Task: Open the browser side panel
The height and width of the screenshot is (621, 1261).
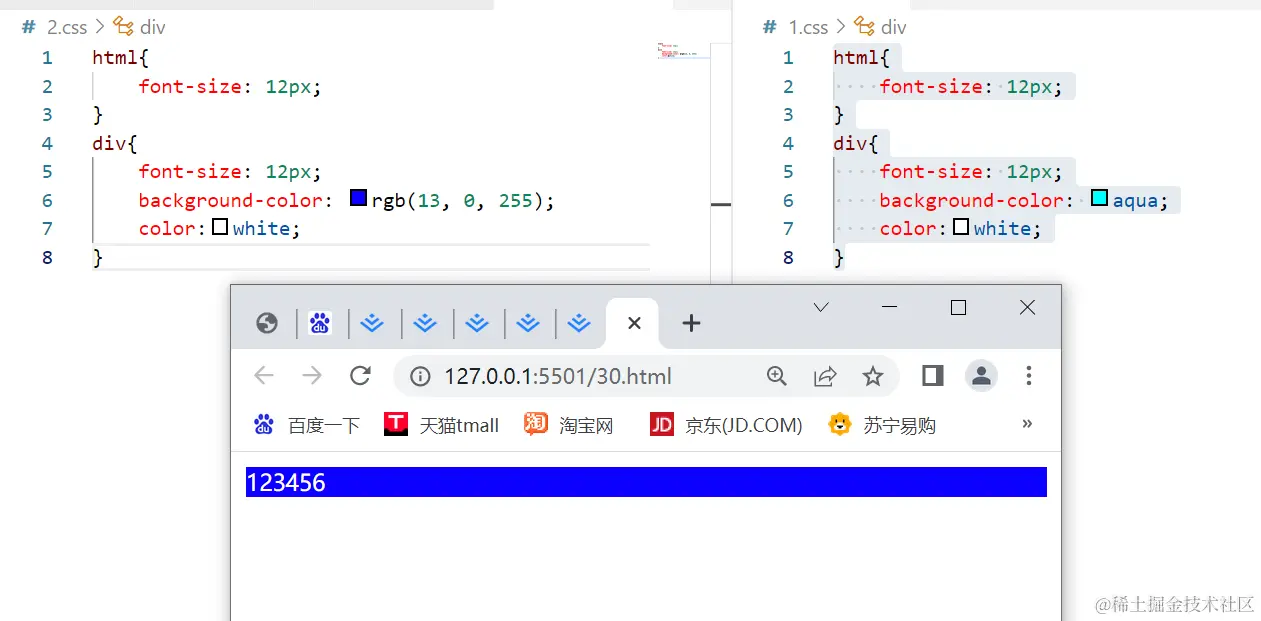Action: click(933, 376)
